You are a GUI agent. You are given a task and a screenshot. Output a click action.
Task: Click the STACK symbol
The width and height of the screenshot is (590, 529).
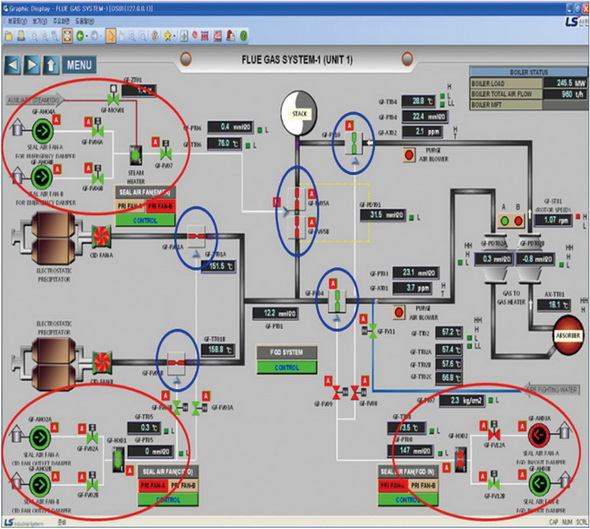[x=299, y=113]
